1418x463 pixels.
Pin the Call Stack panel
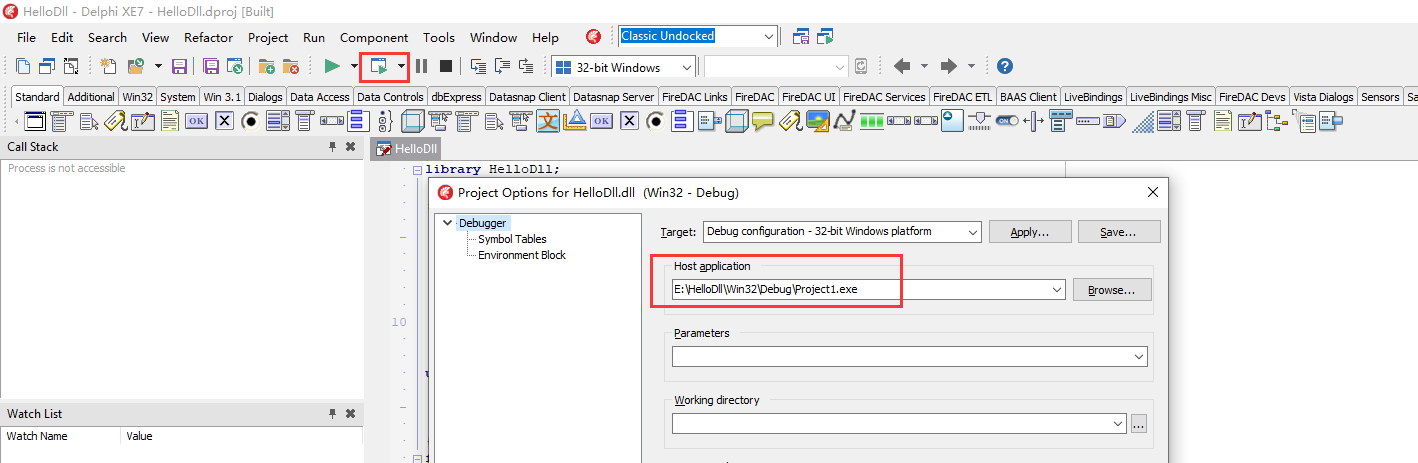332,147
